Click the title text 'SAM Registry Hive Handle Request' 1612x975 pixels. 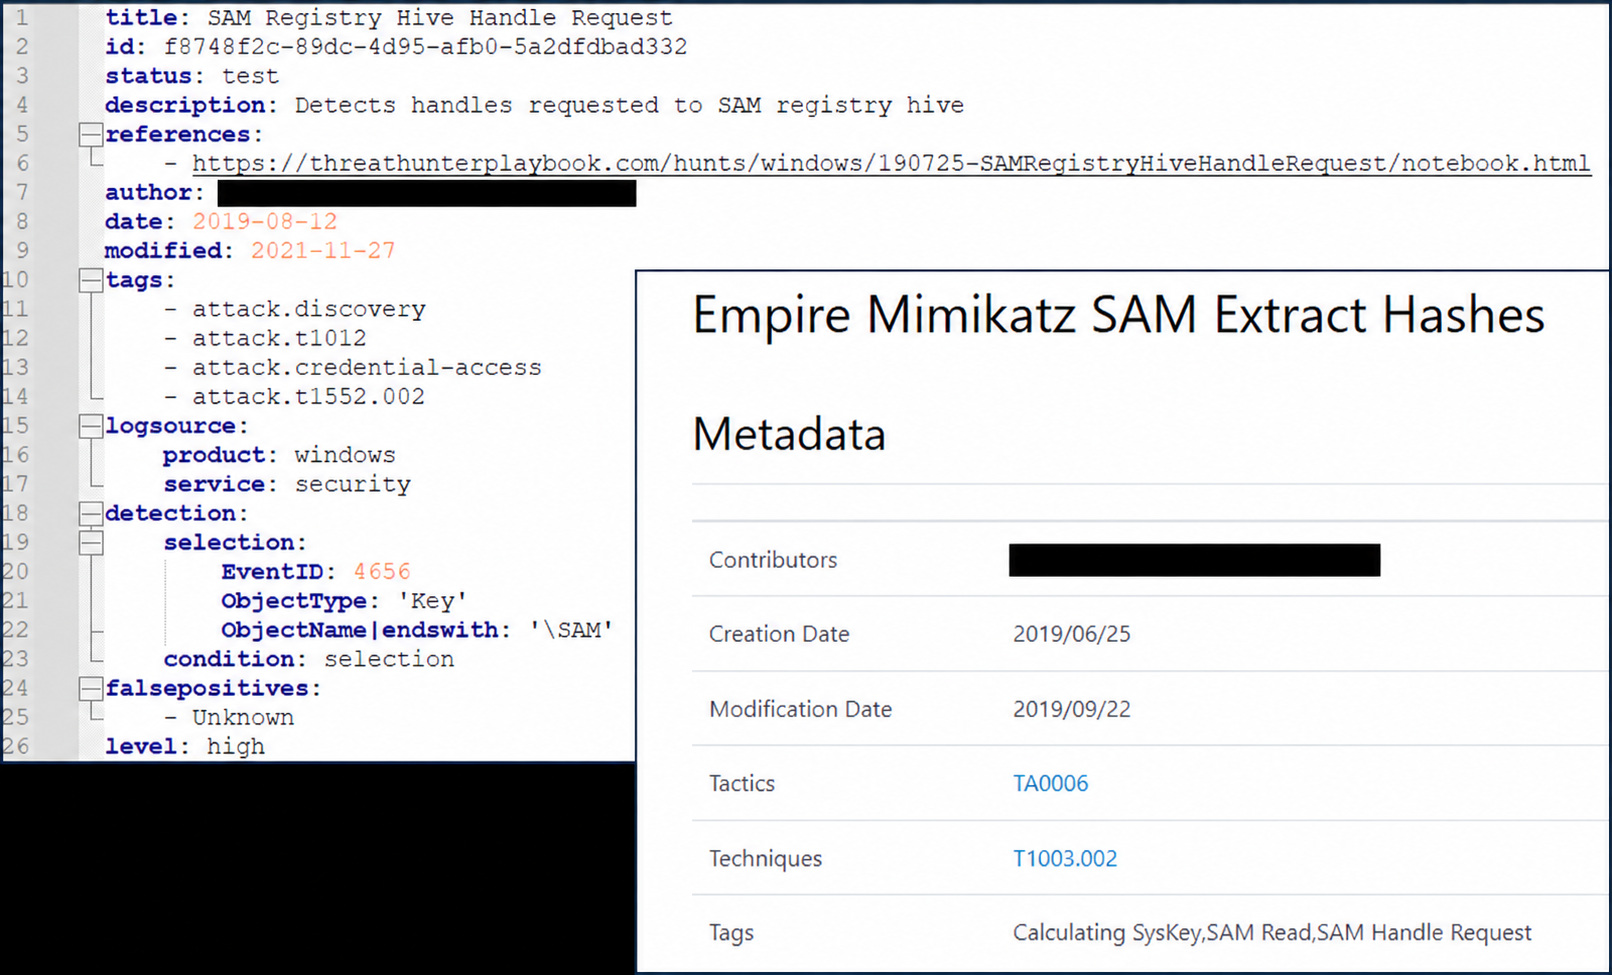click(440, 18)
